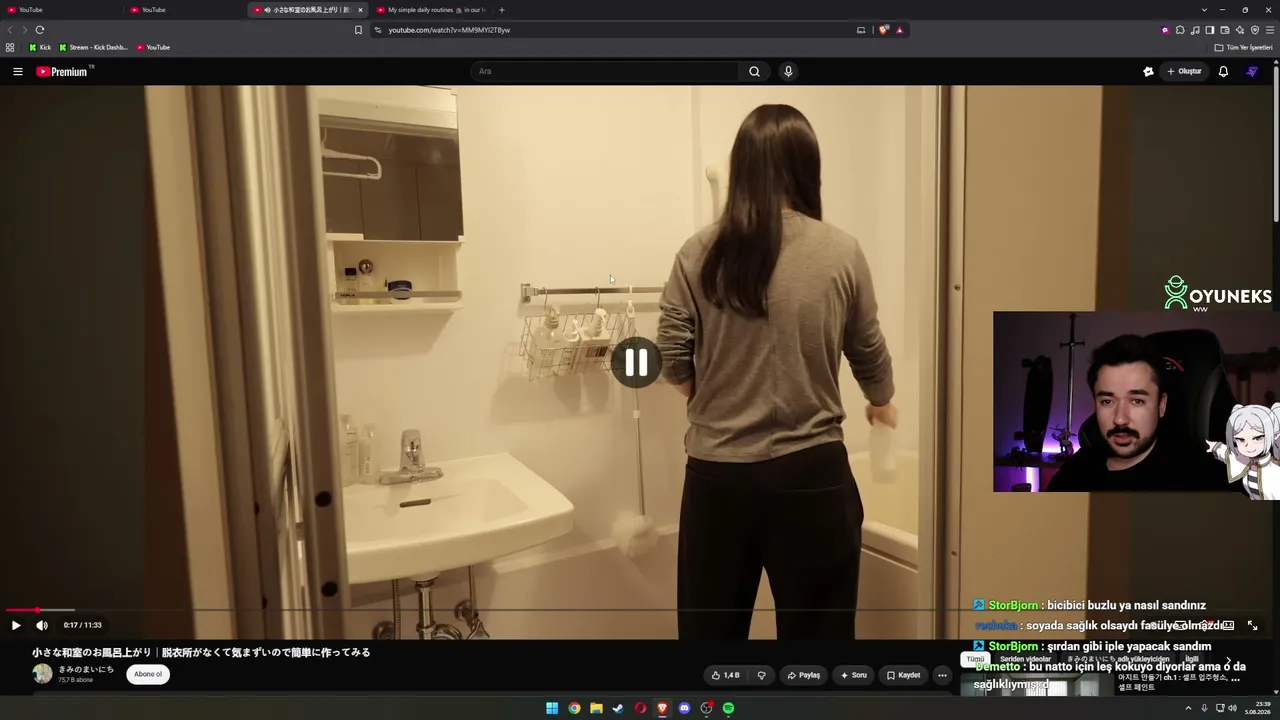
Task: Bookmark this page from the address bar
Action: [x=358, y=30]
